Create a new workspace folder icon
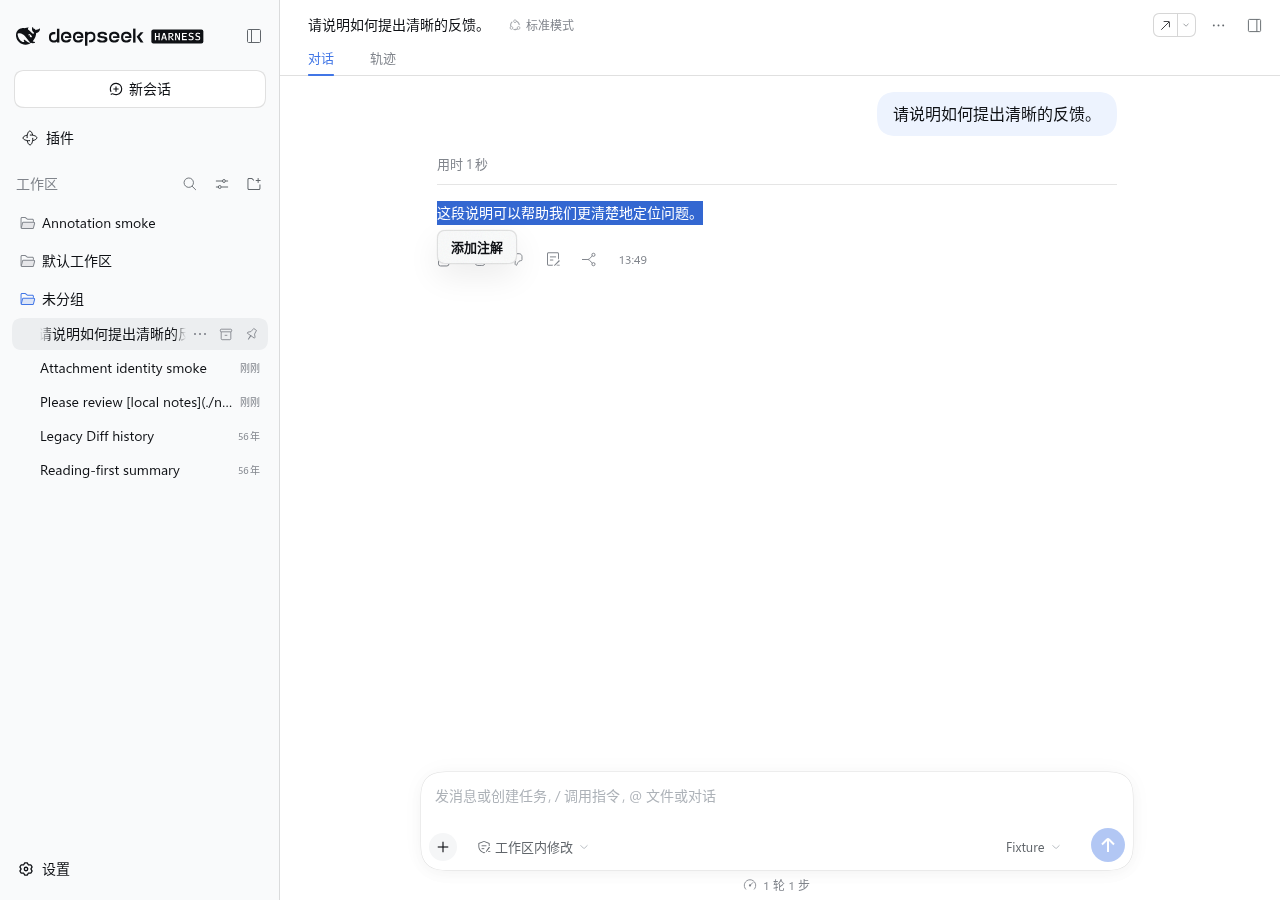Screen dimensions: 1280x900 coord(254,184)
